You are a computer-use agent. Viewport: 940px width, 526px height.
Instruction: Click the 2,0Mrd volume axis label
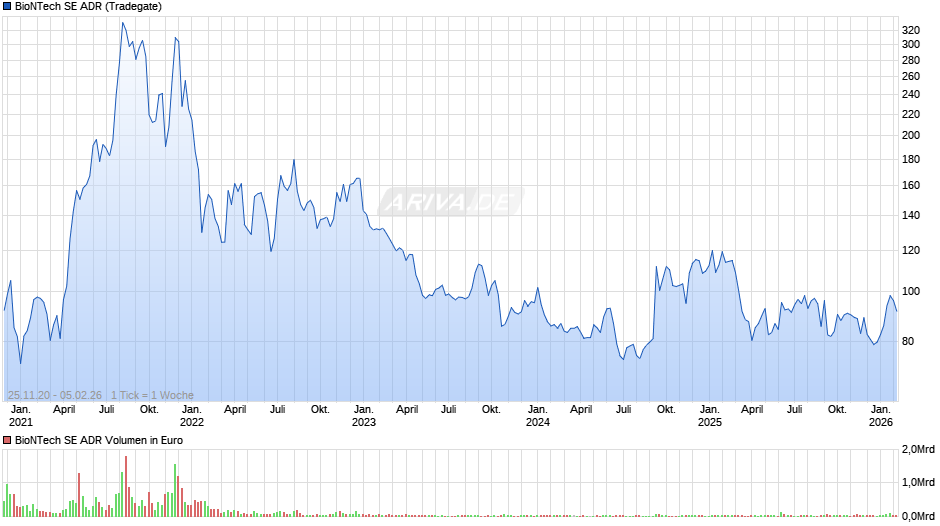point(918,450)
